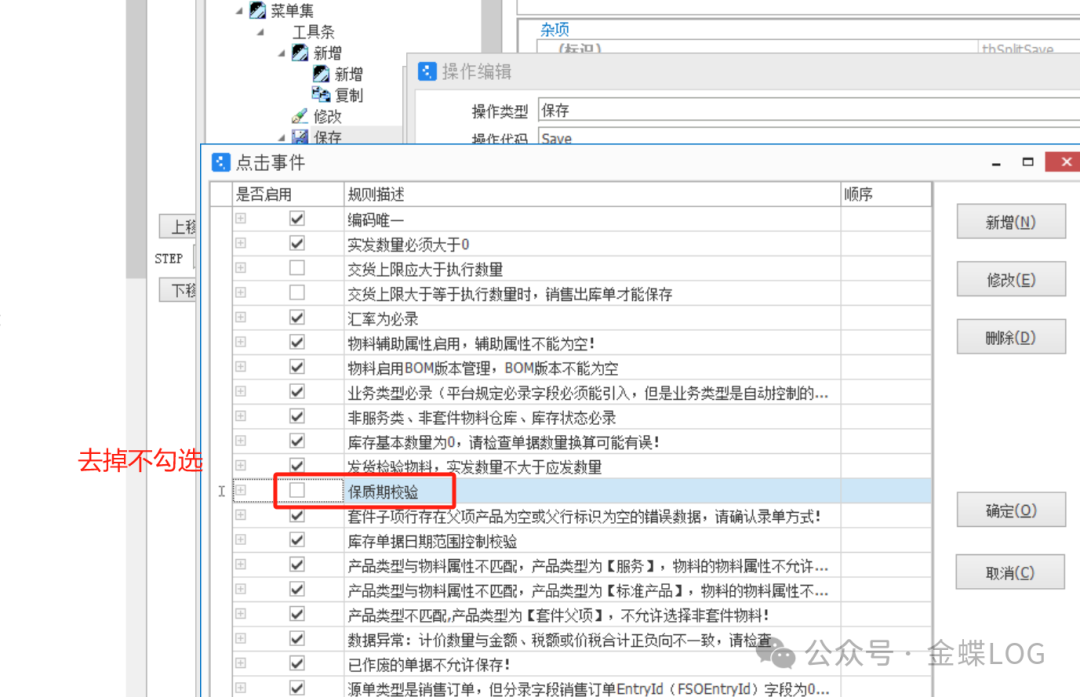Screen dimensions: 1080x697
Task: Click the 操作编辑 dialog title icon
Action: pyautogui.click(x=427, y=71)
